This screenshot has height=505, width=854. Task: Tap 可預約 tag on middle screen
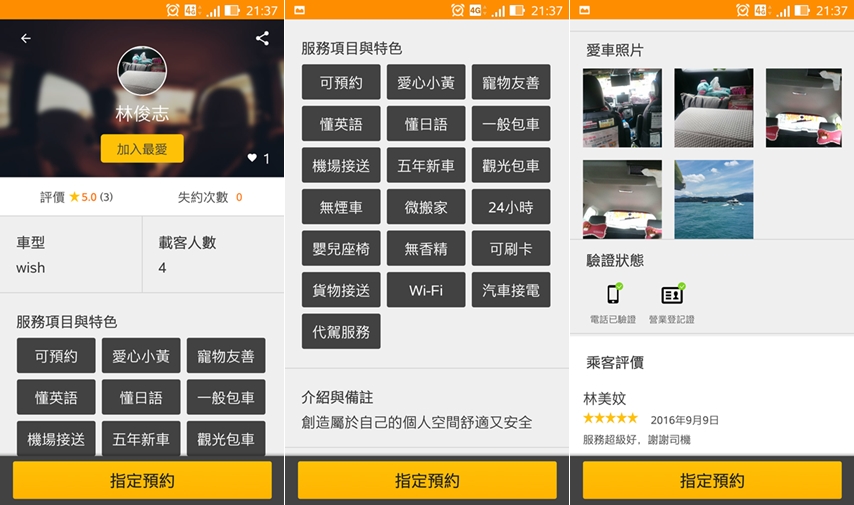[x=341, y=82]
